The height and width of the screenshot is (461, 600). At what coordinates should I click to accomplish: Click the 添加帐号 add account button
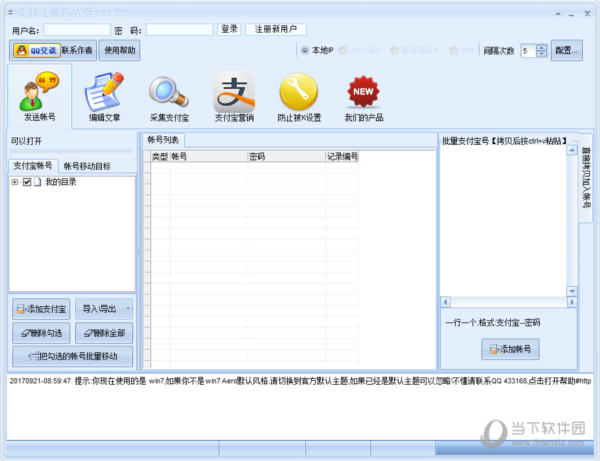click(x=510, y=349)
